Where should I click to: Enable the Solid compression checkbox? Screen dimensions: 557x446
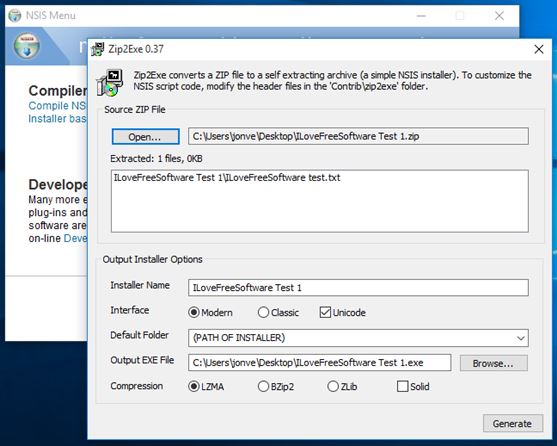coord(413,386)
